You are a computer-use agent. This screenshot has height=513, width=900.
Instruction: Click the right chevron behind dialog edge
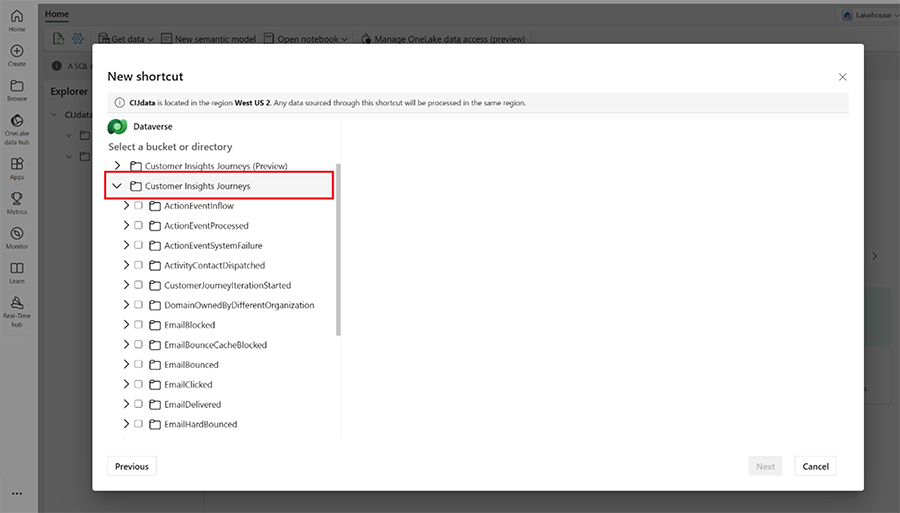click(874, 256)
